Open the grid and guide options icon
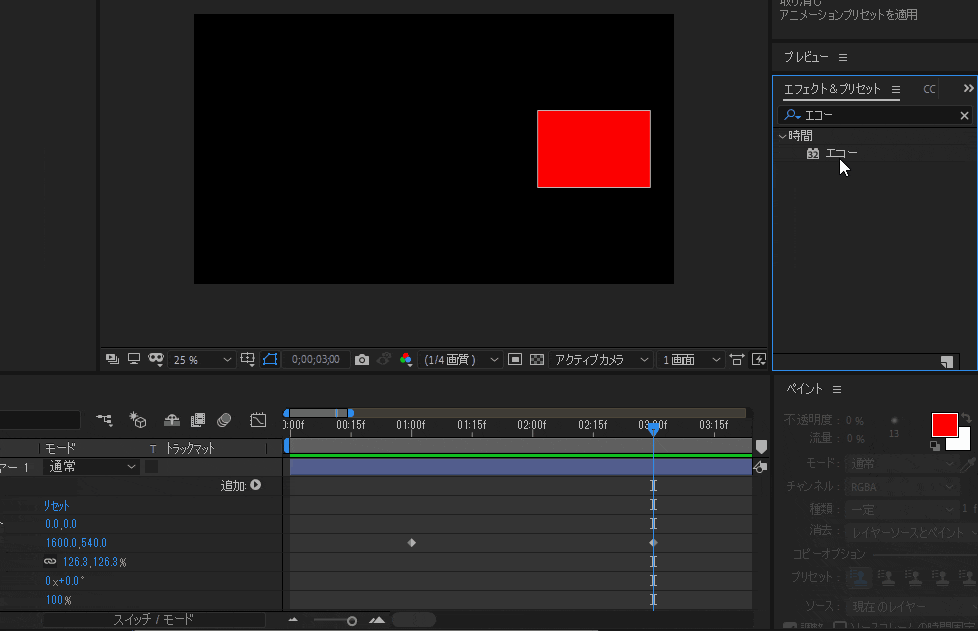Viewport: 978px width, 631px height. (248, 359)
